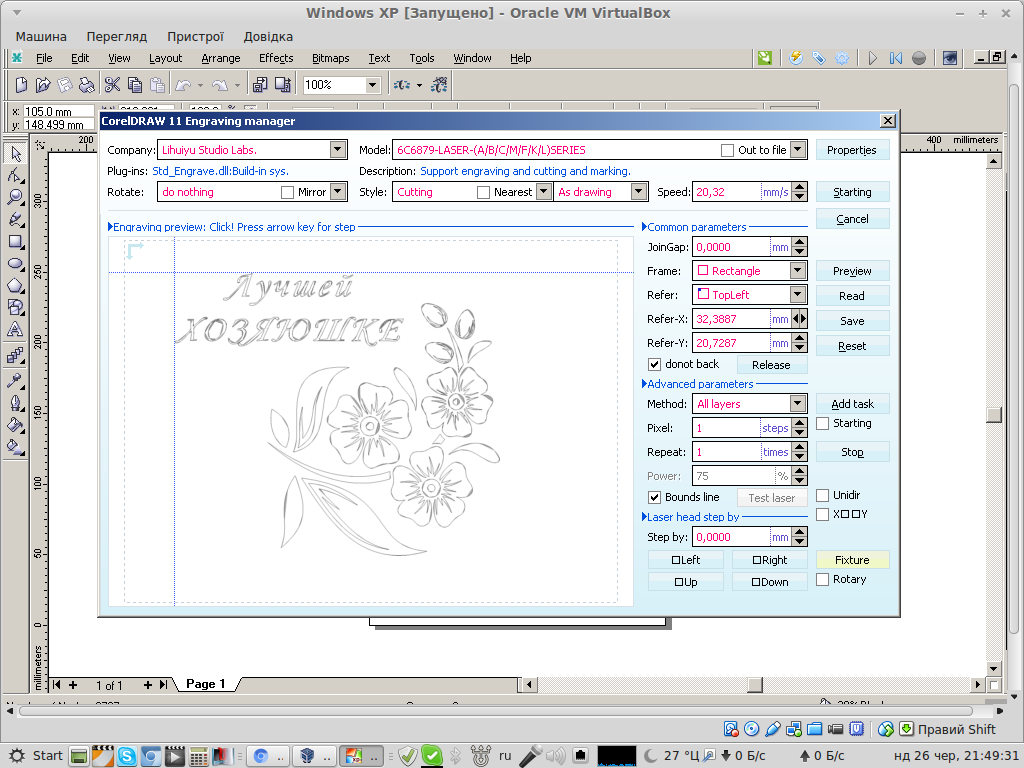Click the microphone tray icon
The height and width of the screenshot is (768, 1024).
[530, 756]
